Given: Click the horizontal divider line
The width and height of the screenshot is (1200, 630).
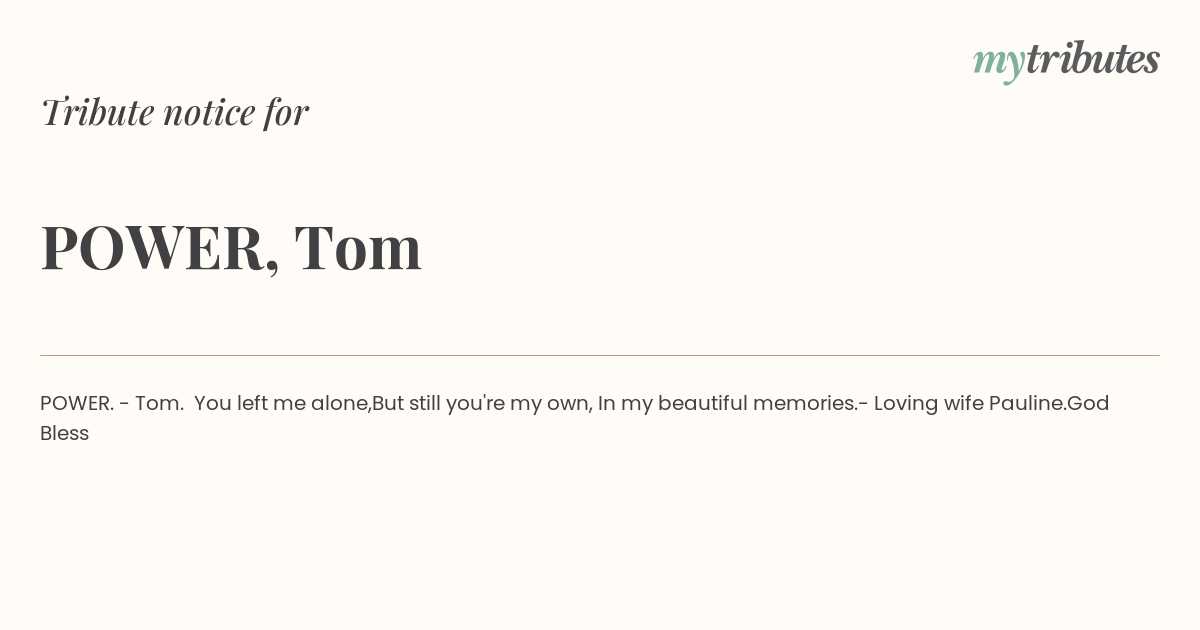Looking at the screenshot, I should 600,355.
